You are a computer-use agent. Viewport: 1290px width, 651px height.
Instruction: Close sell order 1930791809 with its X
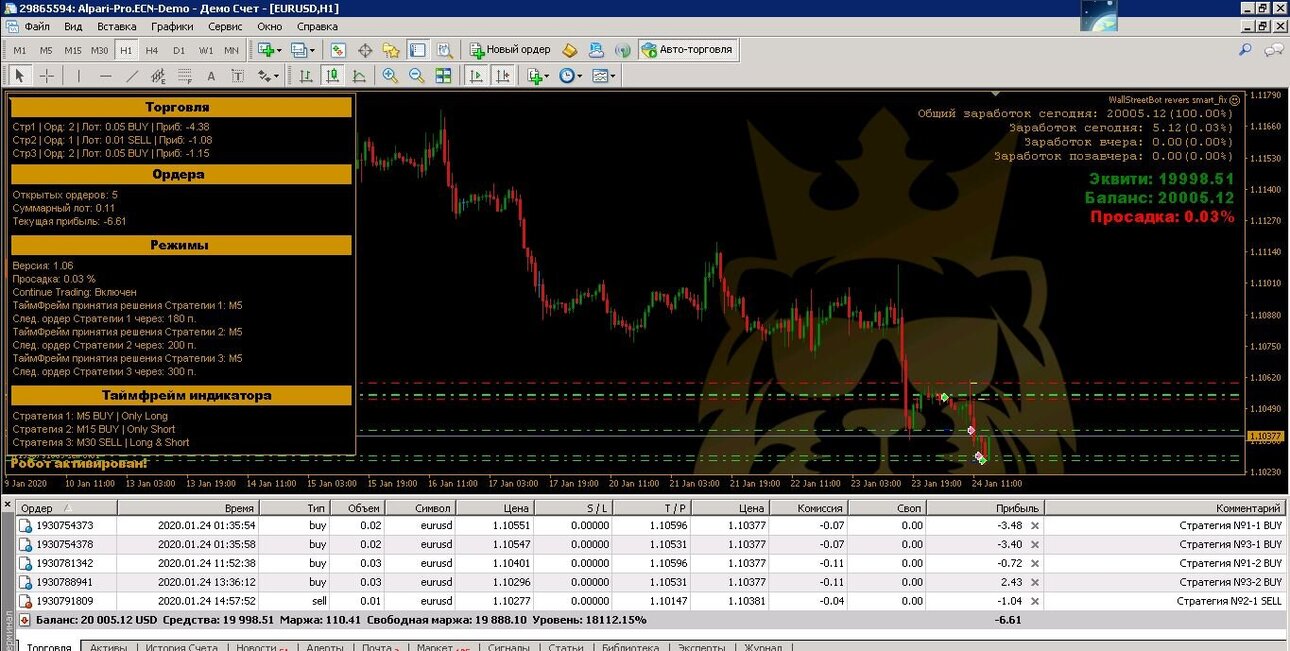coord(1035,600)
